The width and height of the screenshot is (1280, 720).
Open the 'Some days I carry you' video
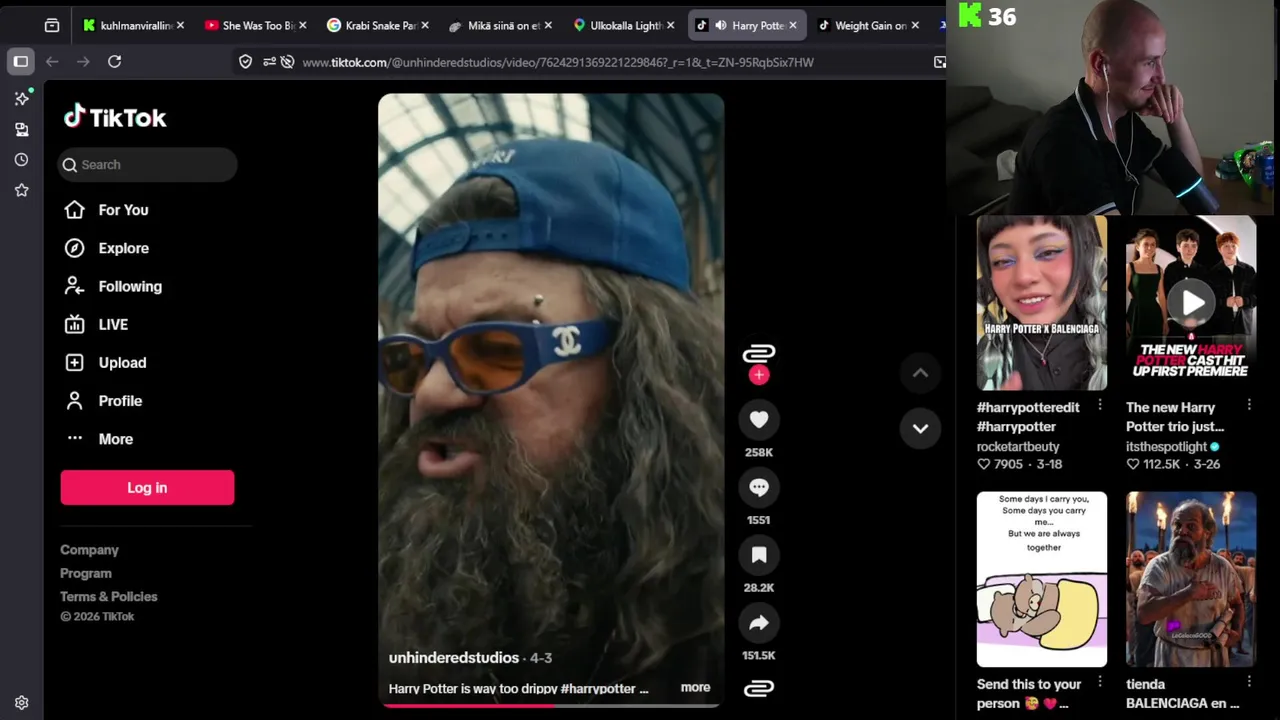[x=1042, y=579]
